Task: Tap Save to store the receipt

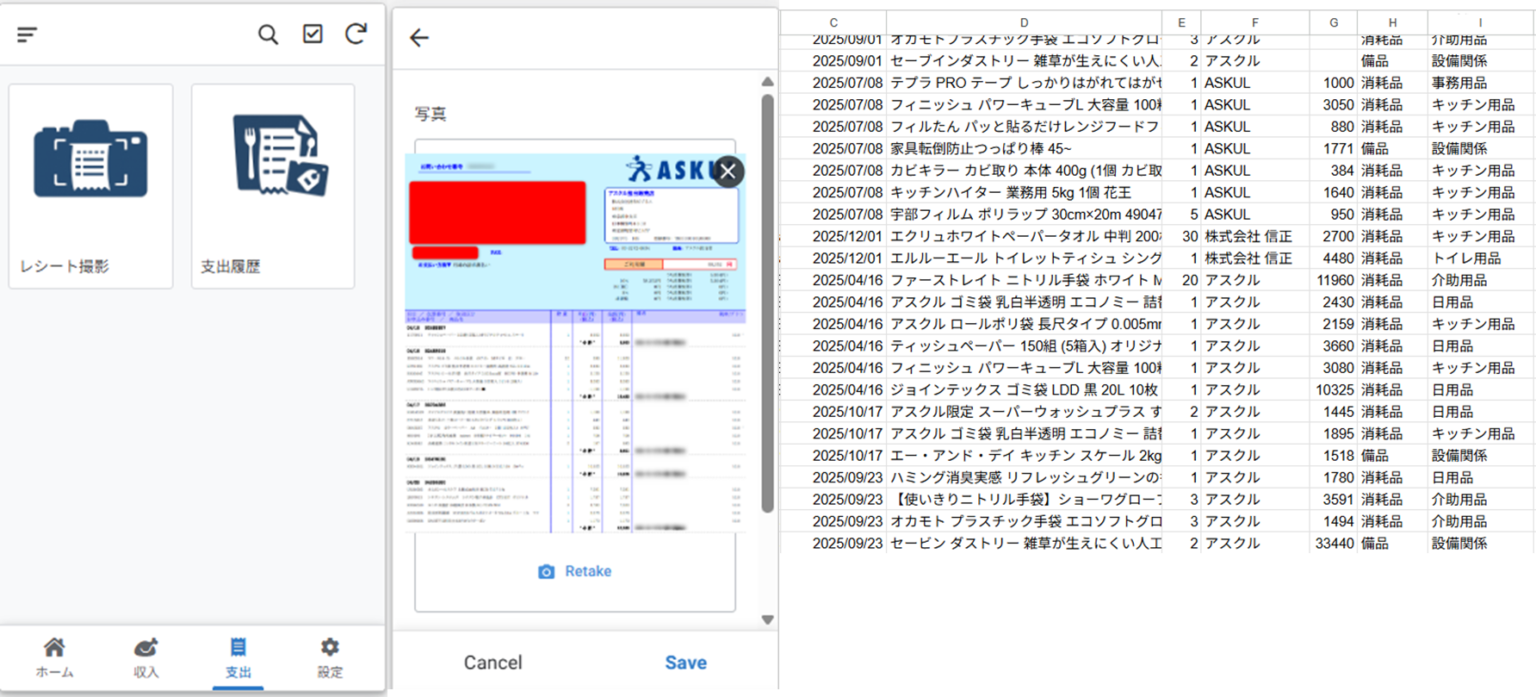Action: pos(685,662)
